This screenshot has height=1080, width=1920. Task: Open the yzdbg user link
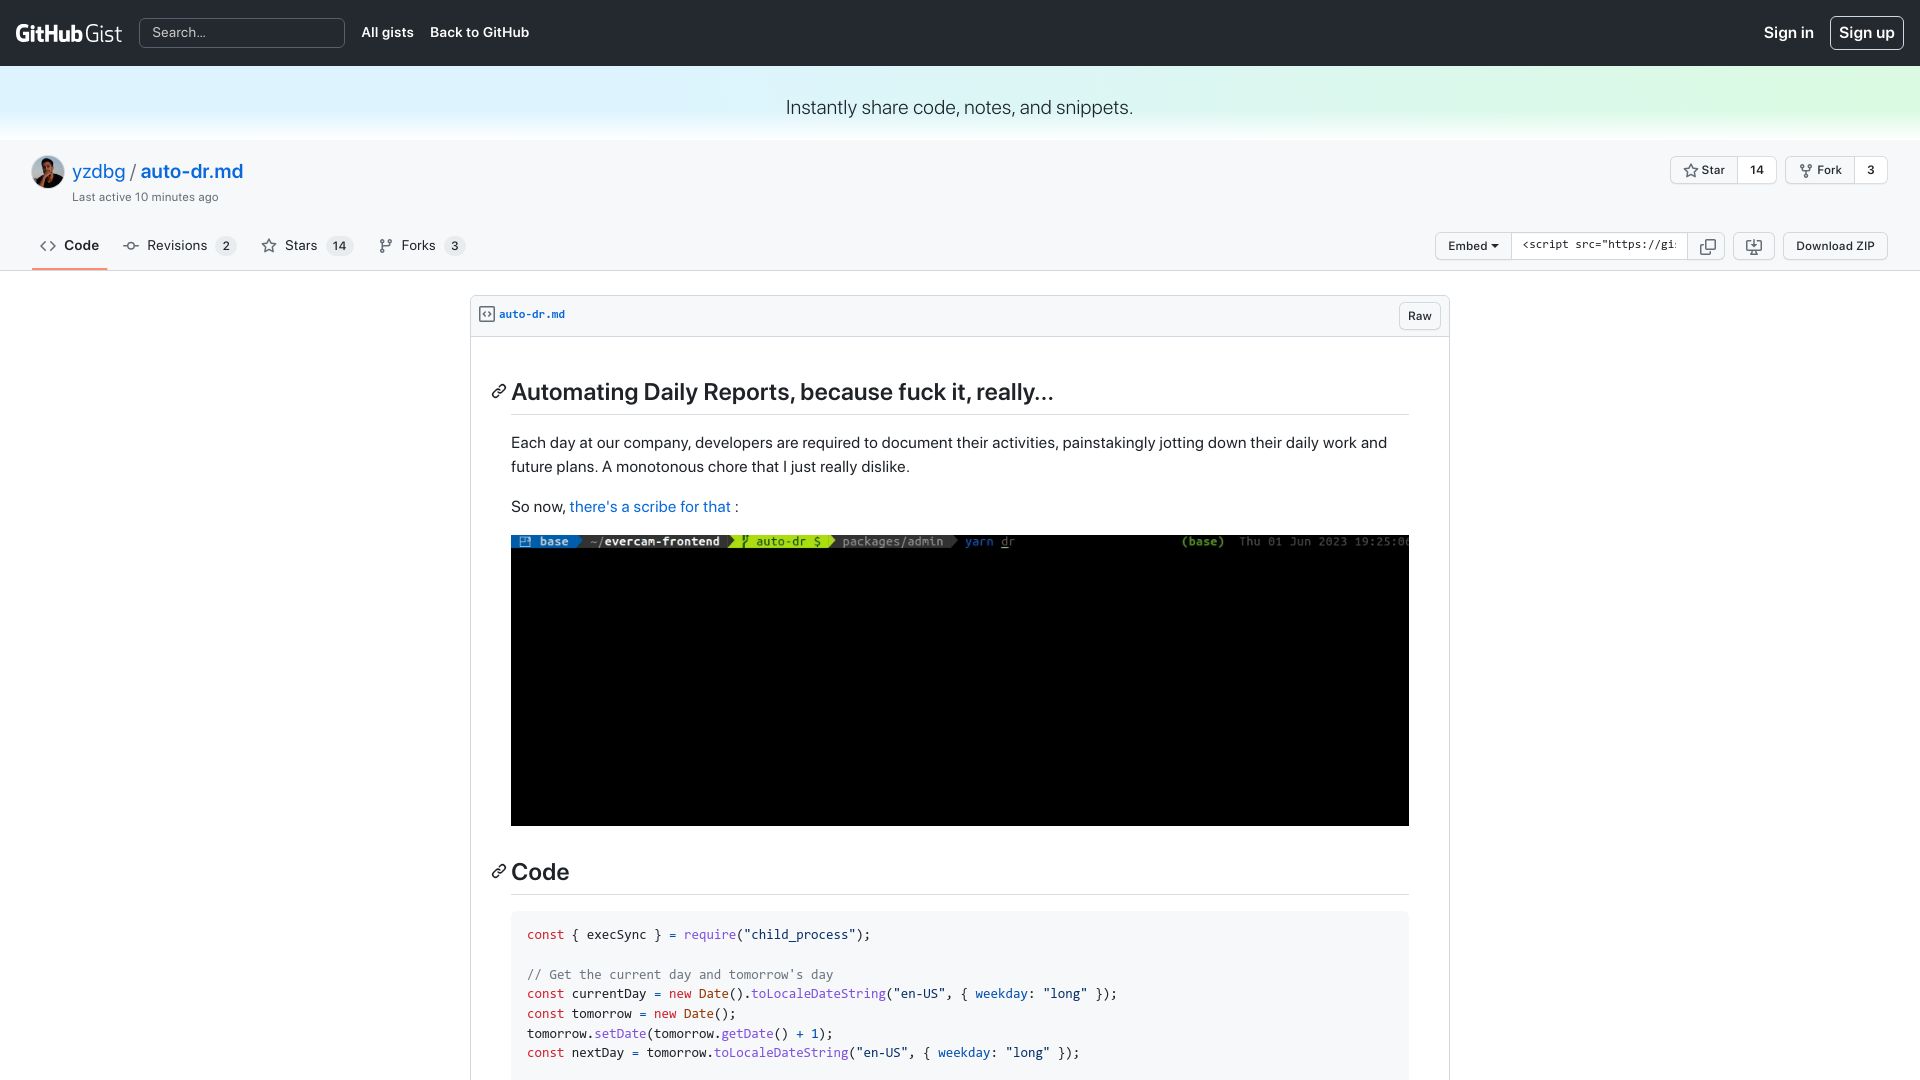[x=98, y=171]
